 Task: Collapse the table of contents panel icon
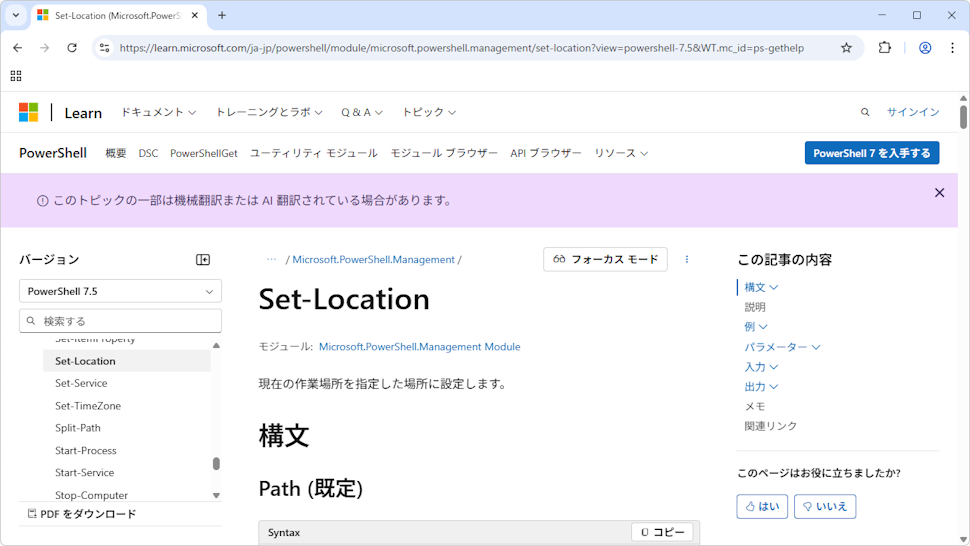203,260
